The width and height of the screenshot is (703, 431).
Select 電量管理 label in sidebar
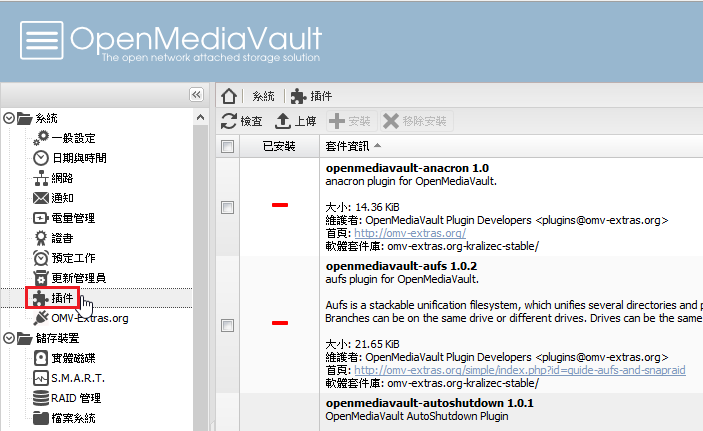click(74, 218)
